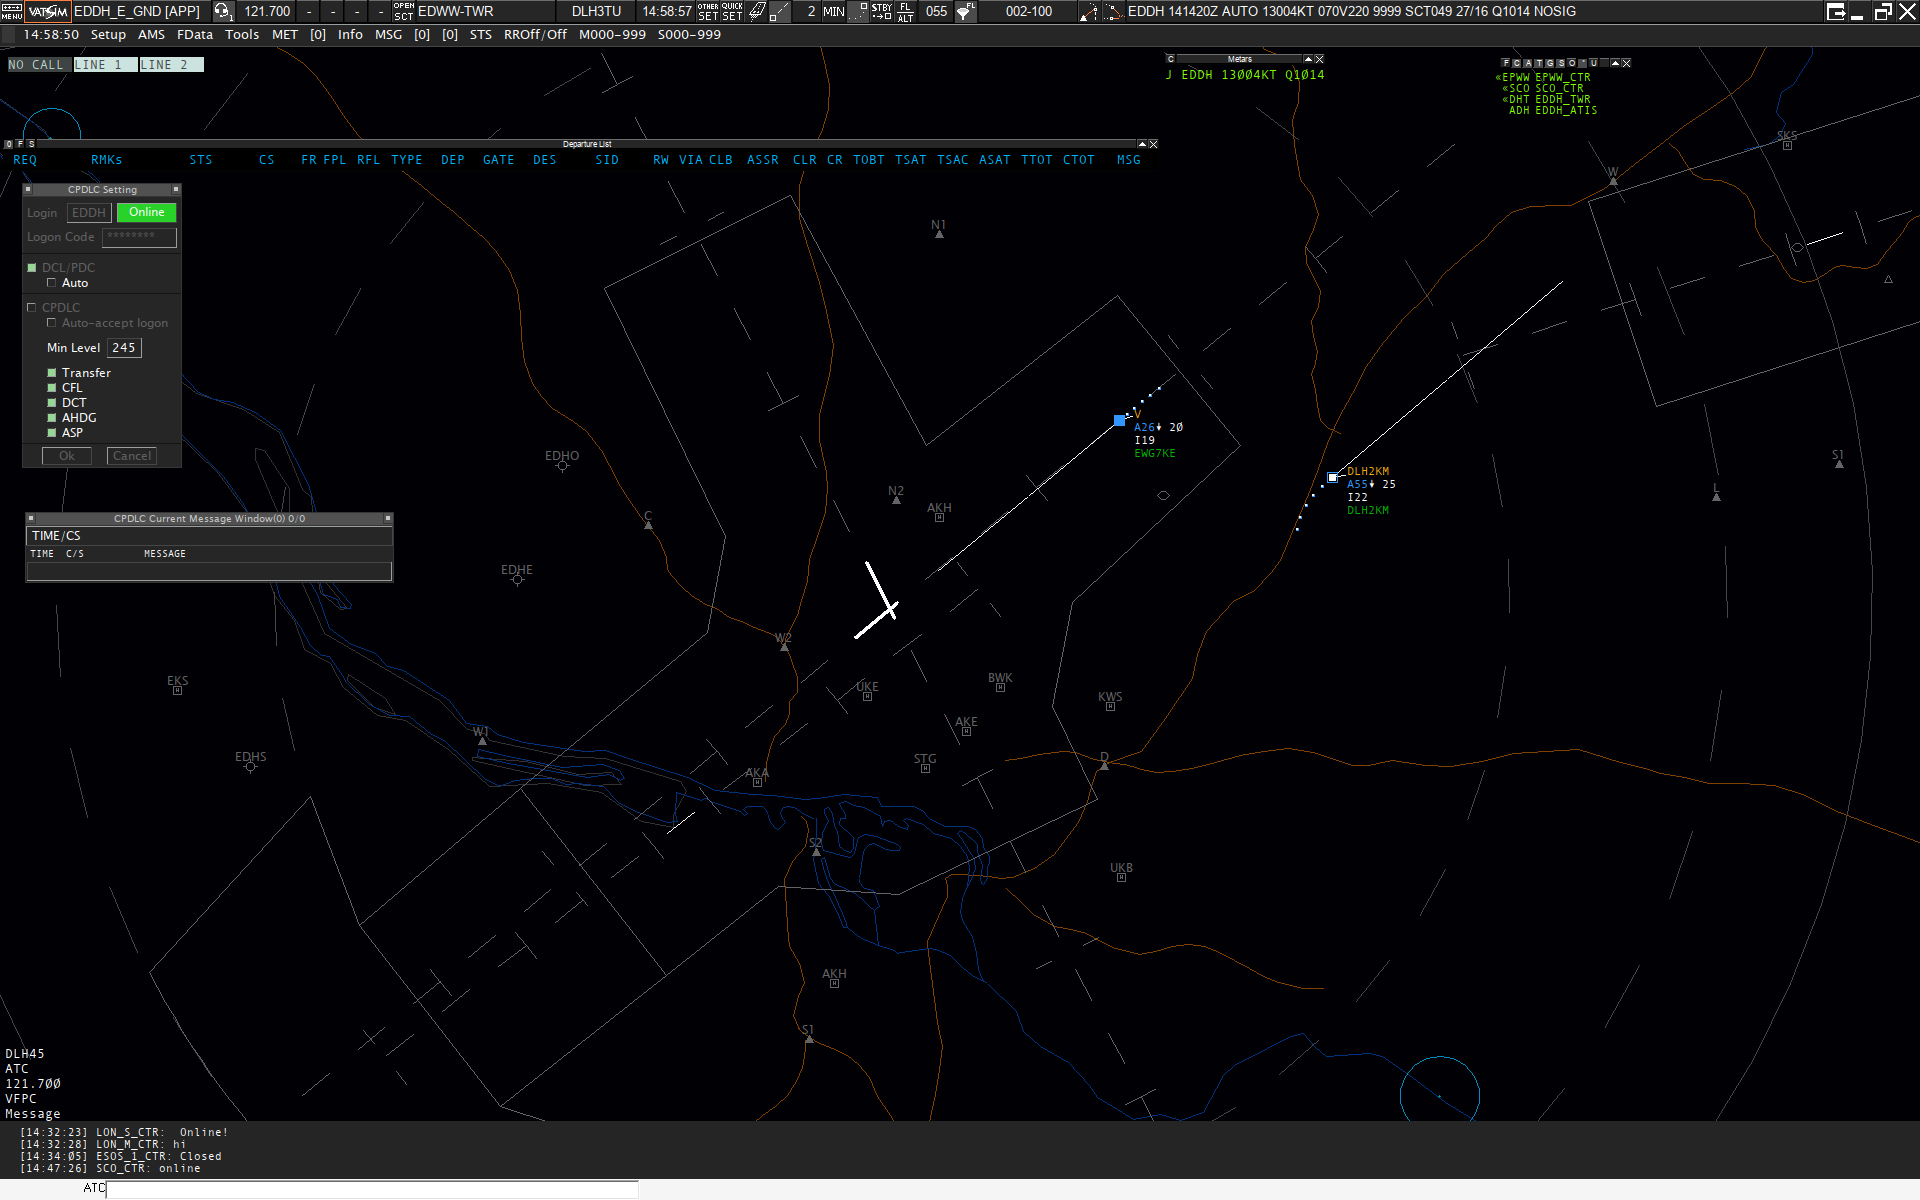Click the headset voice connection icon
The width and height of the screenshot is (1920, 1200).
coord(222,11)
